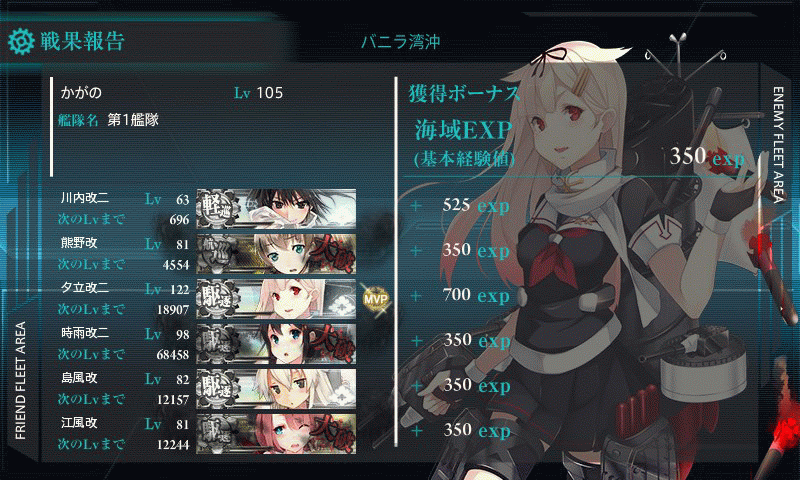Click the 航巡 ship type badge of 熊野改
The image size is (800, 480).
pyautogui.click(x=217, y=253)
